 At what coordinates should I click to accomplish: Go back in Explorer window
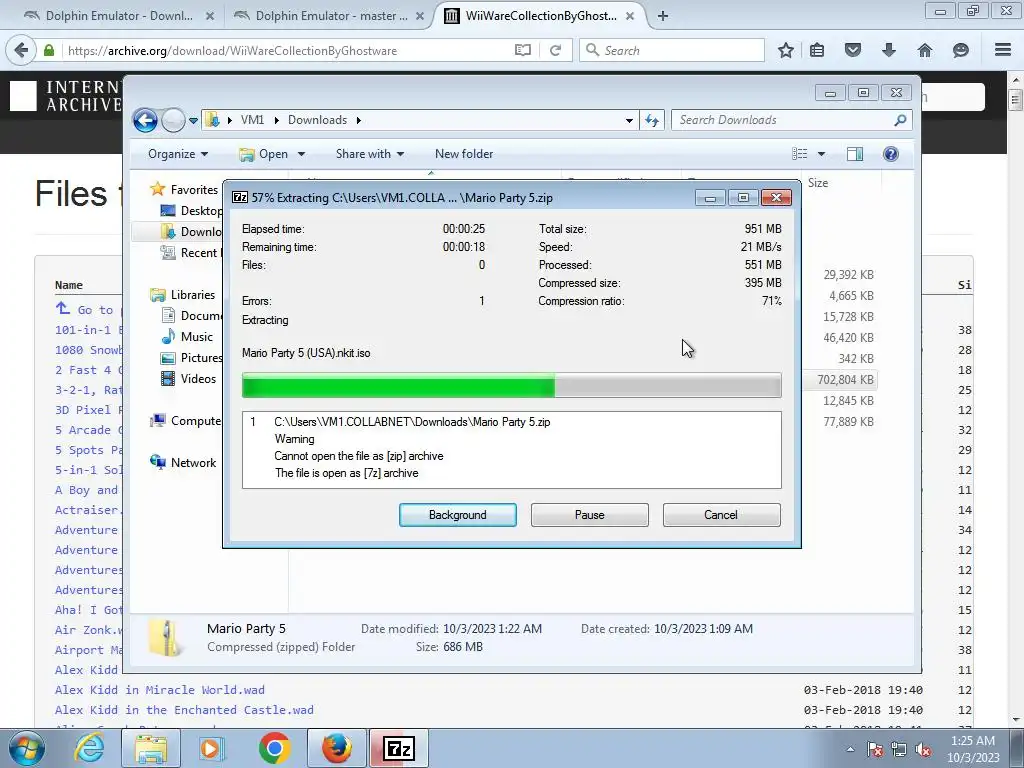tap(145, 120)
